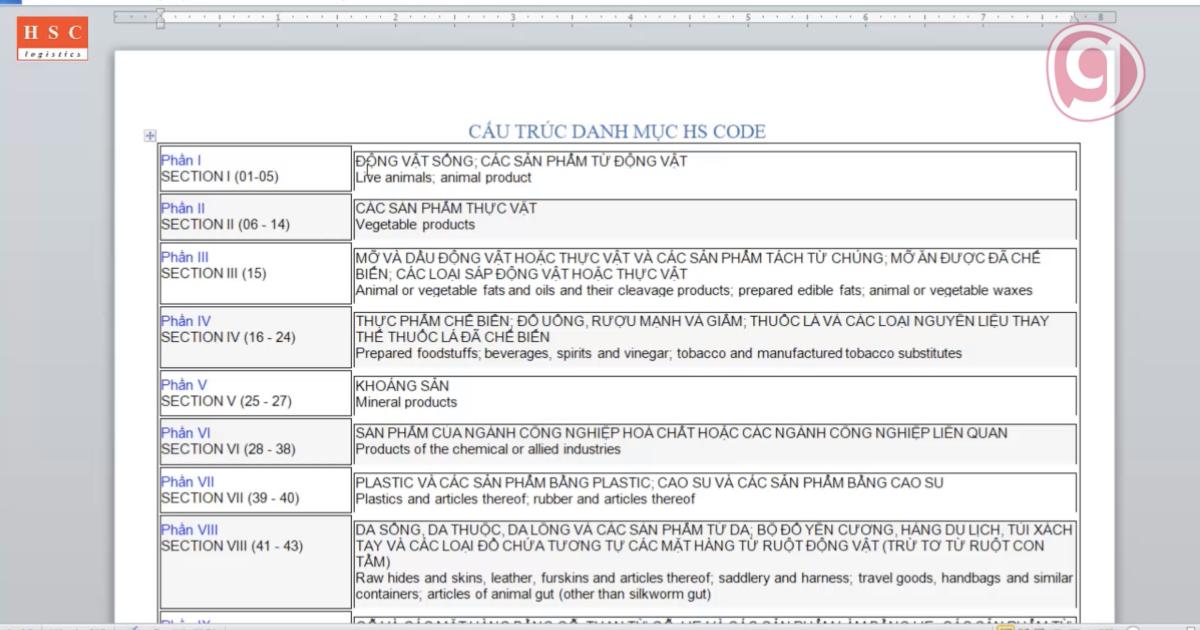
Task: Click the 'Phần IV' text
Action: [186, 321]
